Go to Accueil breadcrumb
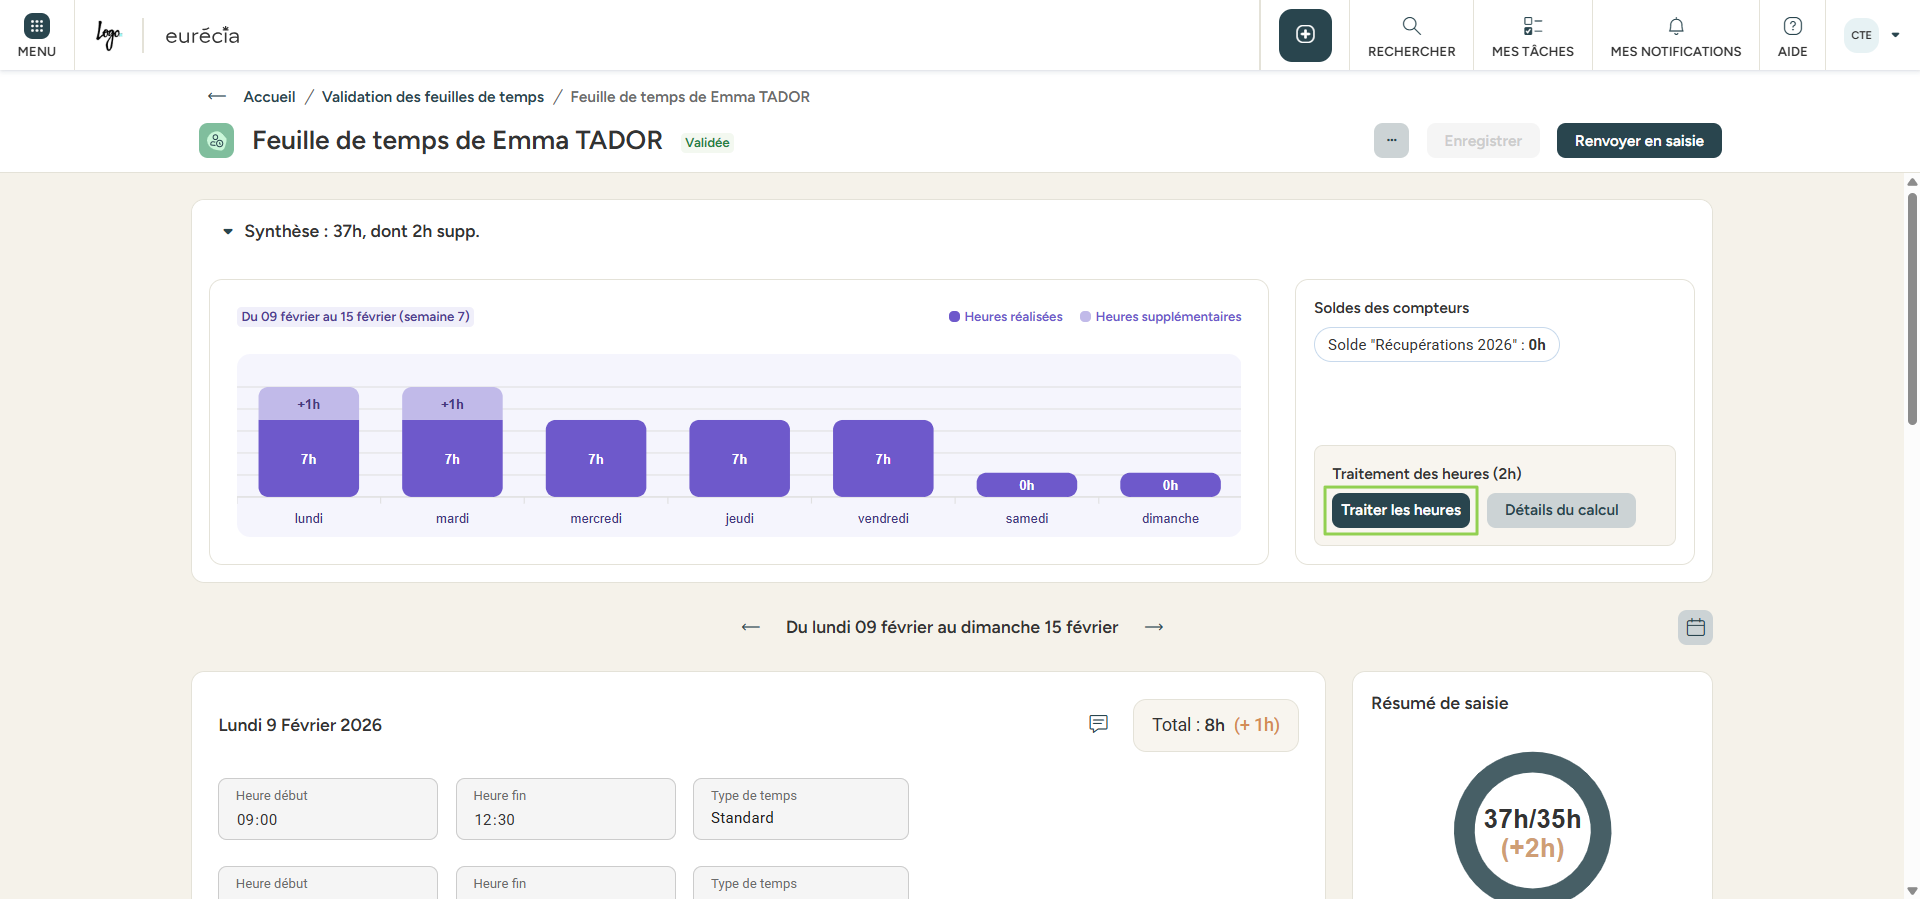1920x899 pixels. (x=269, y=97)
